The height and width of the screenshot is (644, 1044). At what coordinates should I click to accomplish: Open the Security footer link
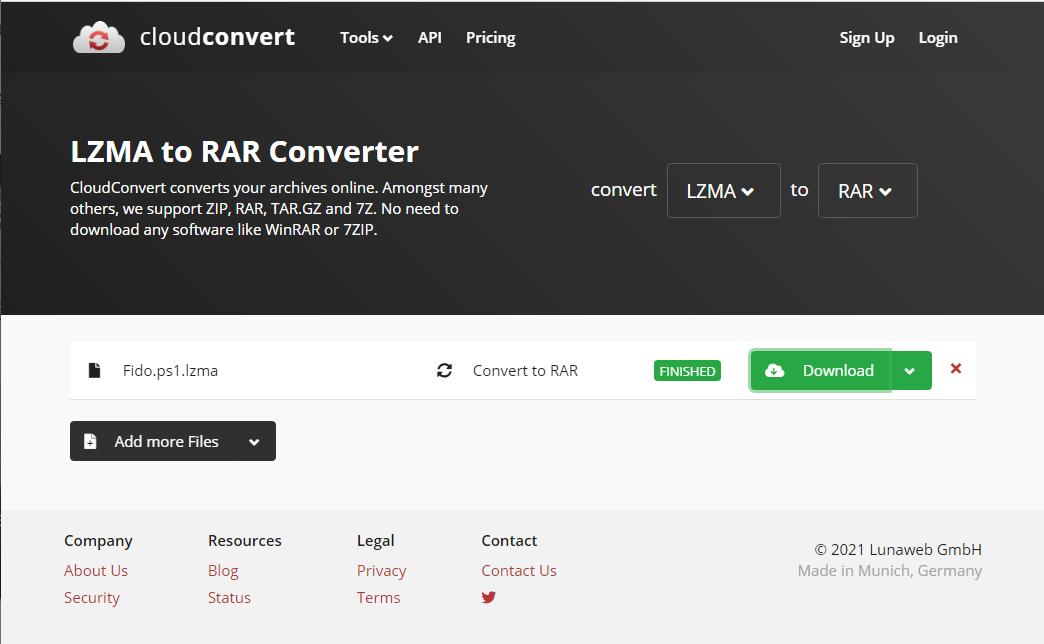(92, 597)
